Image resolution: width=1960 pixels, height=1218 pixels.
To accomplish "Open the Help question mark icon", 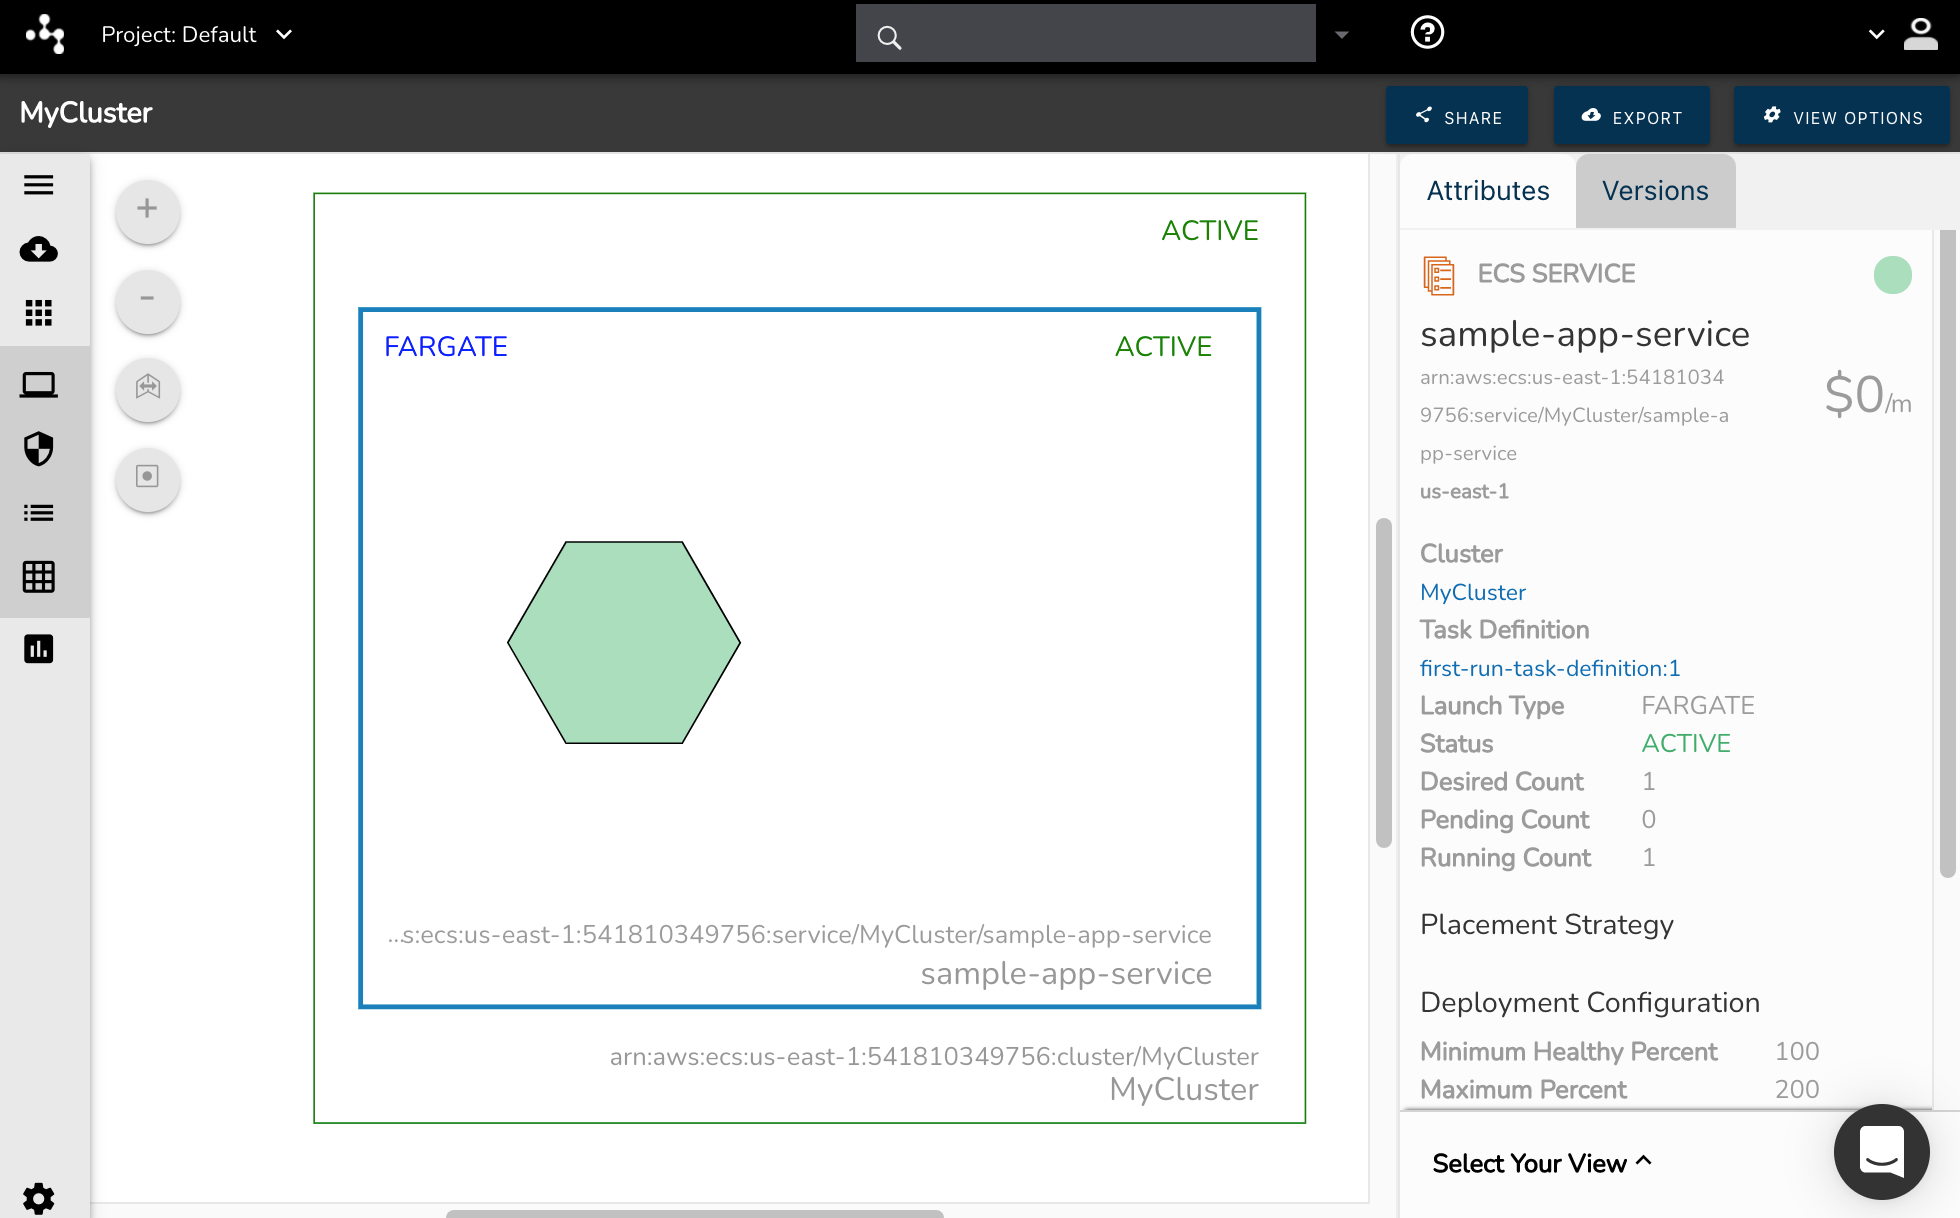I will tap(1427, 32).
